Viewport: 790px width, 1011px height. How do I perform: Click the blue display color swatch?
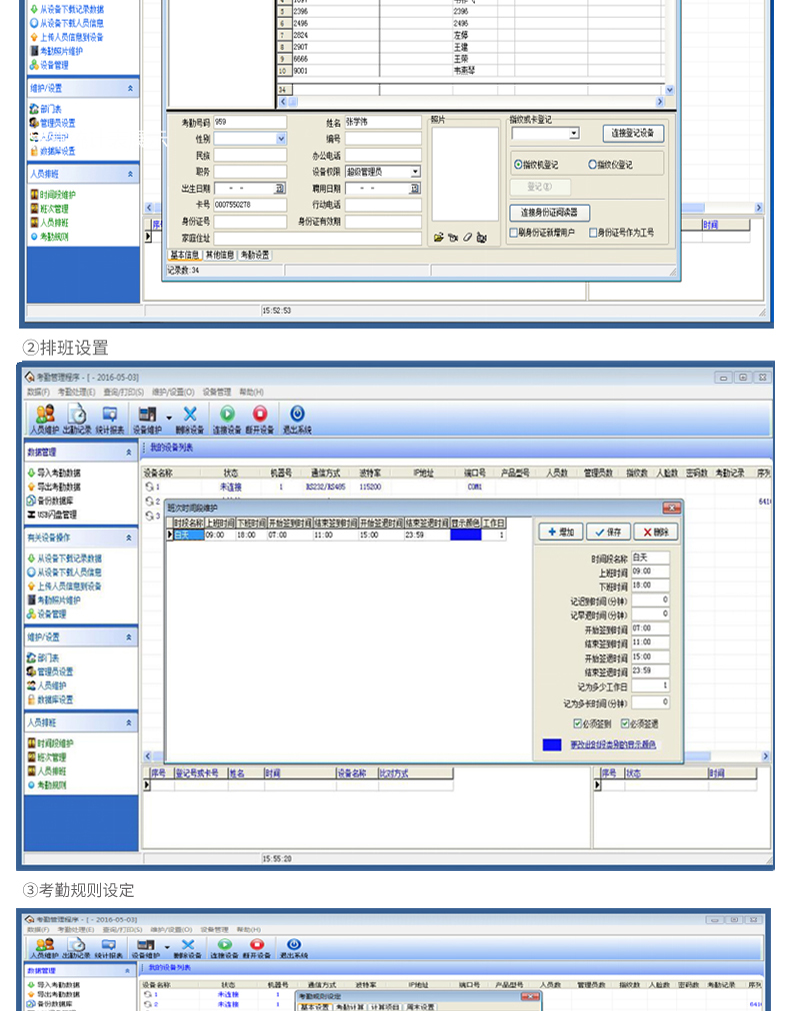click(552, 745)
